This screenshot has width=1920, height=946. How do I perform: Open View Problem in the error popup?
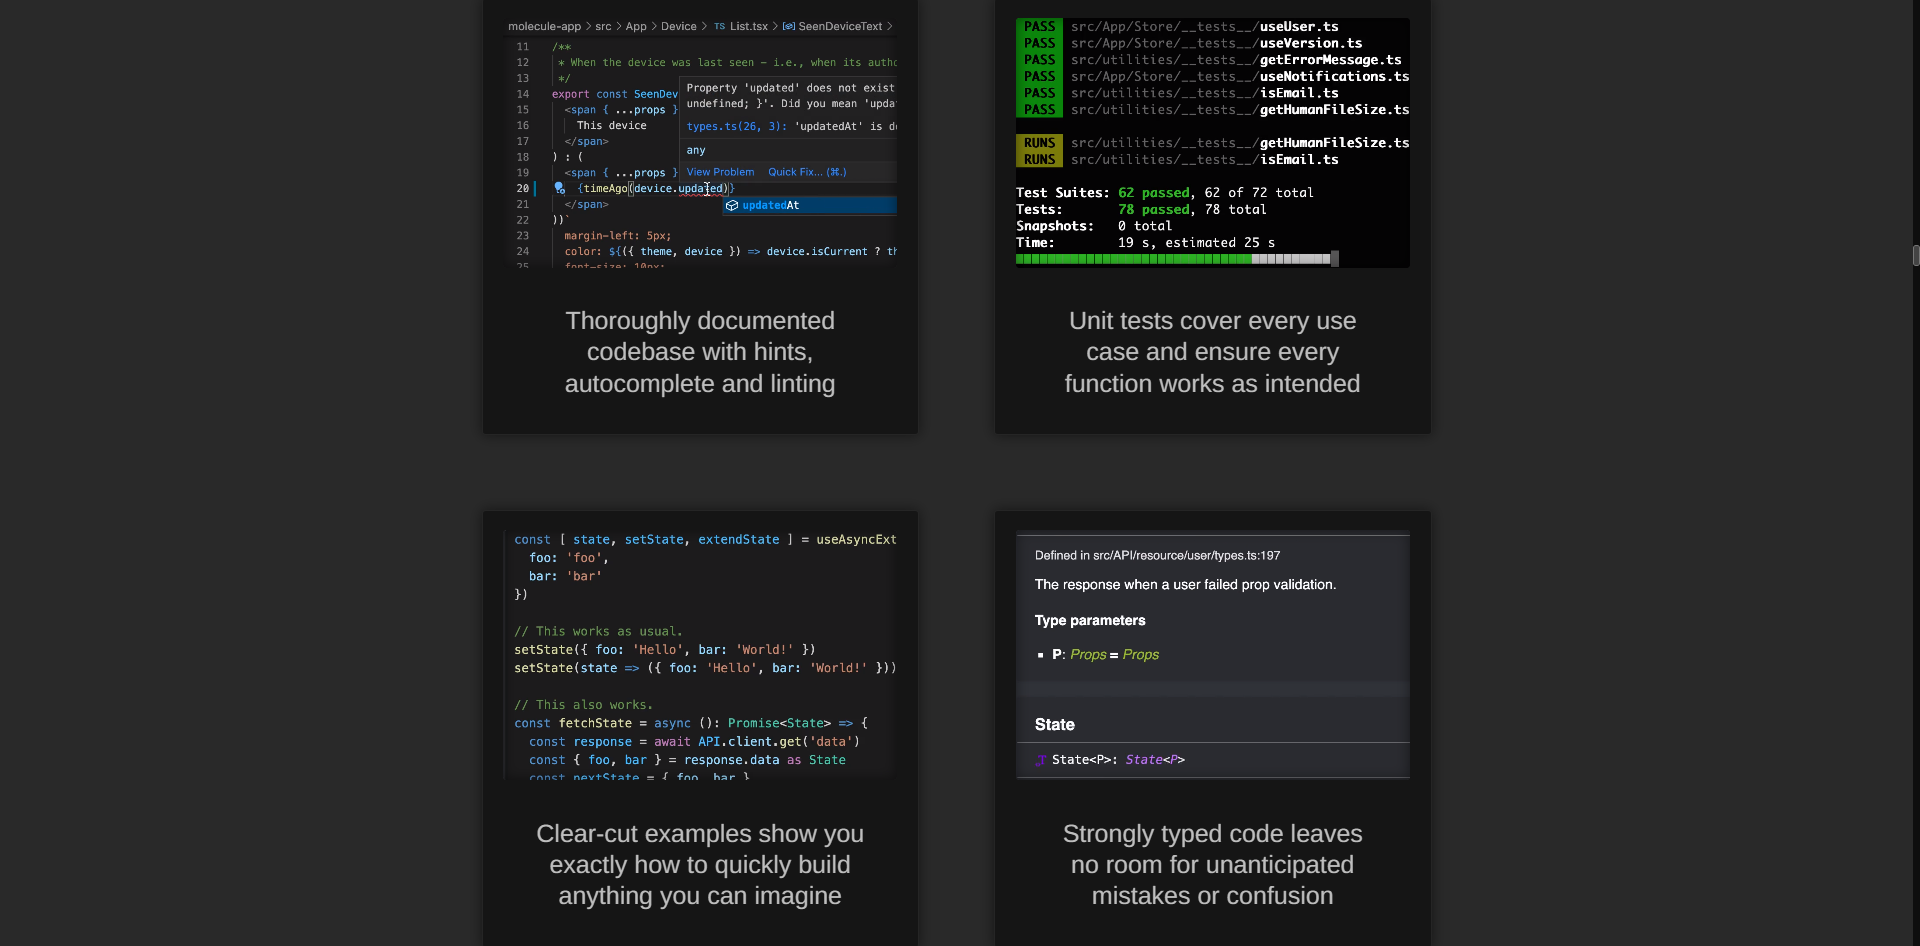pyautogui.click(x=720, y=172)
